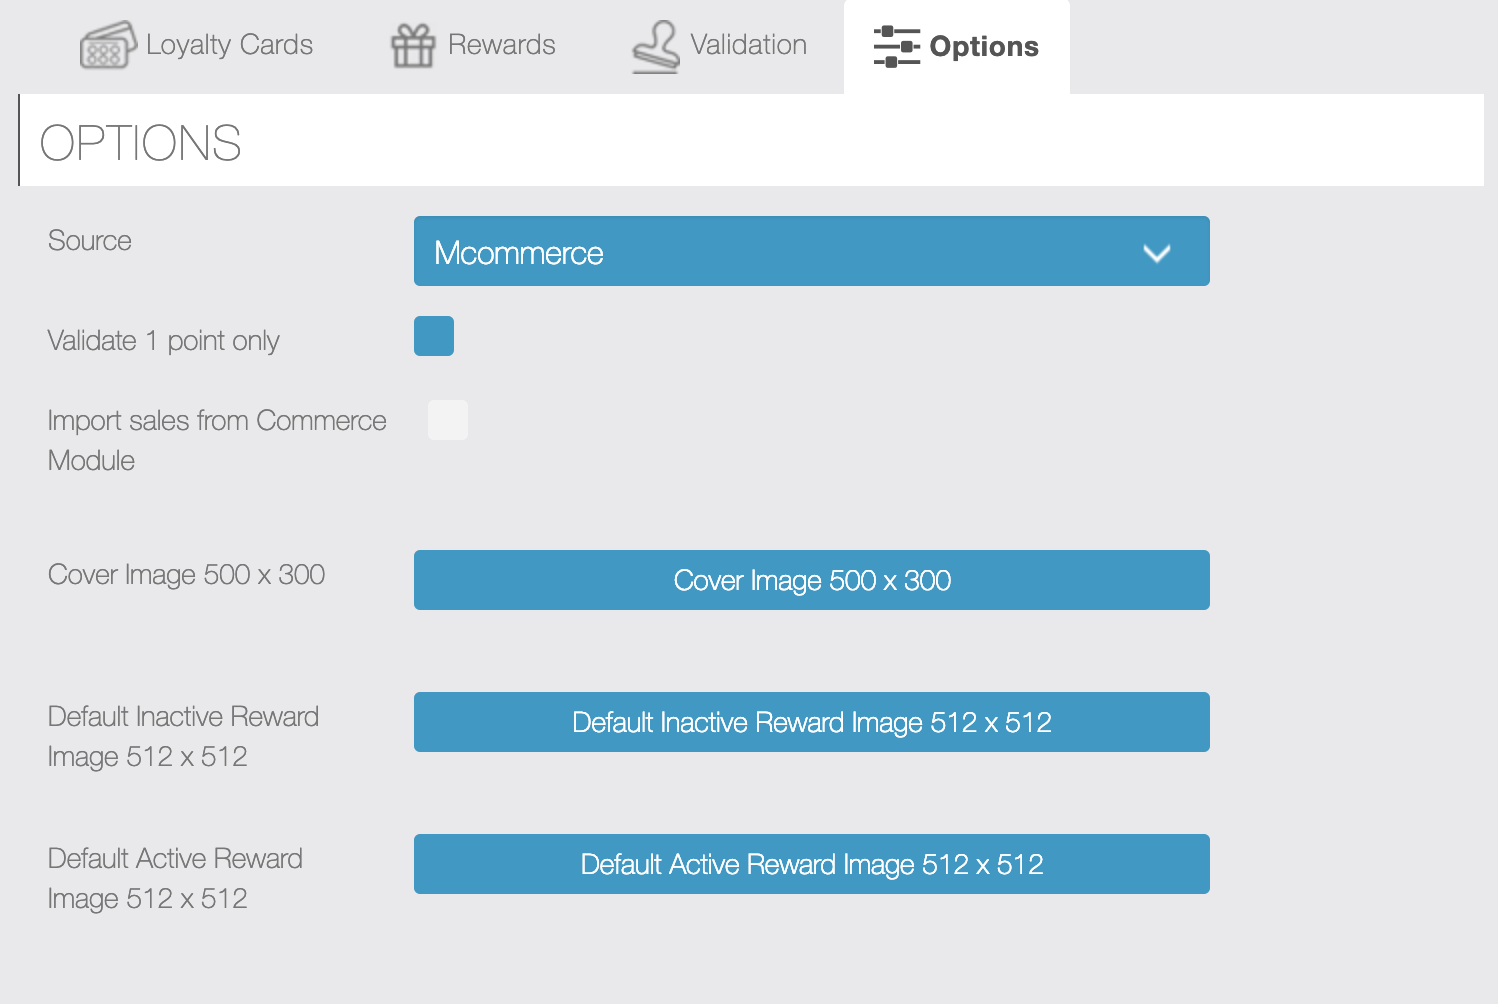Image resolution: width=1498 pixels, height=1004 pixels.
Task: Click the Source field label
Action: point(90,241)
